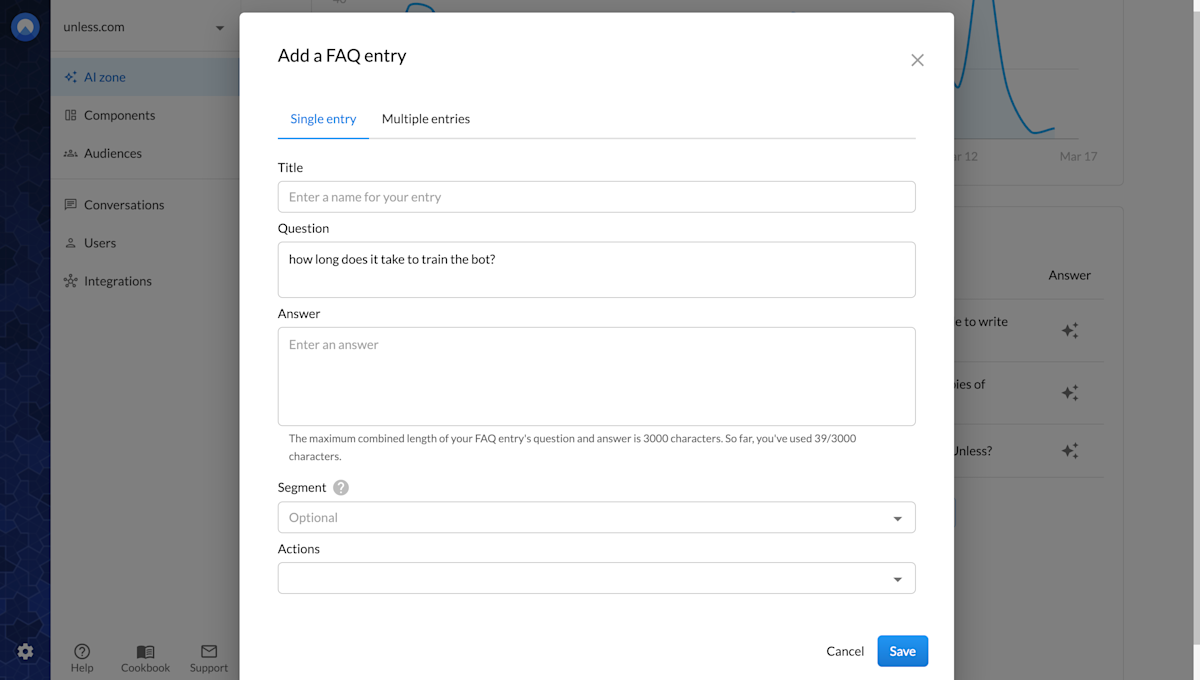
Task: Select the Users icon in the sidebar
Action: (70, 242)
